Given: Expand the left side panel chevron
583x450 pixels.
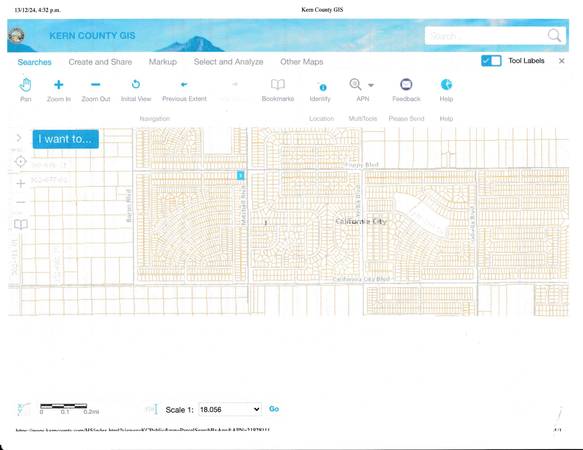Looking at the screenshot, I should pos(19,138).
